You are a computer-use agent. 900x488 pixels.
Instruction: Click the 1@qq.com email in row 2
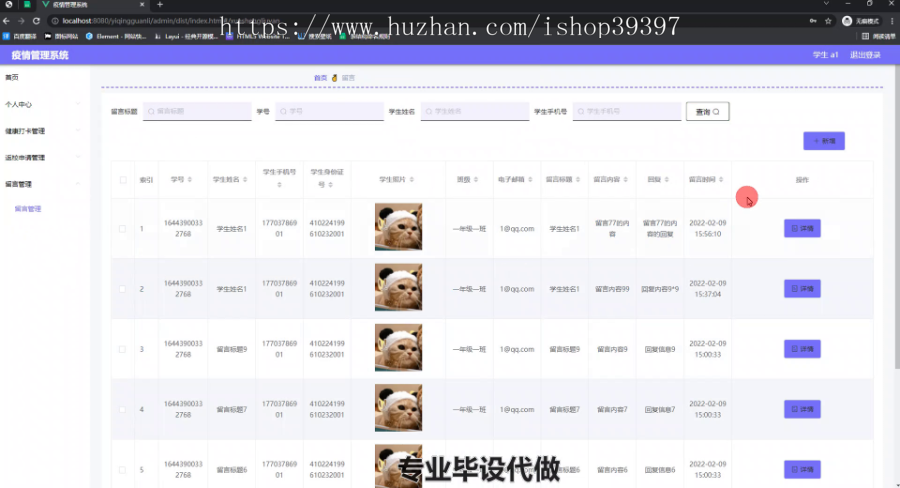pyautogui.click(x=517, y=289)
